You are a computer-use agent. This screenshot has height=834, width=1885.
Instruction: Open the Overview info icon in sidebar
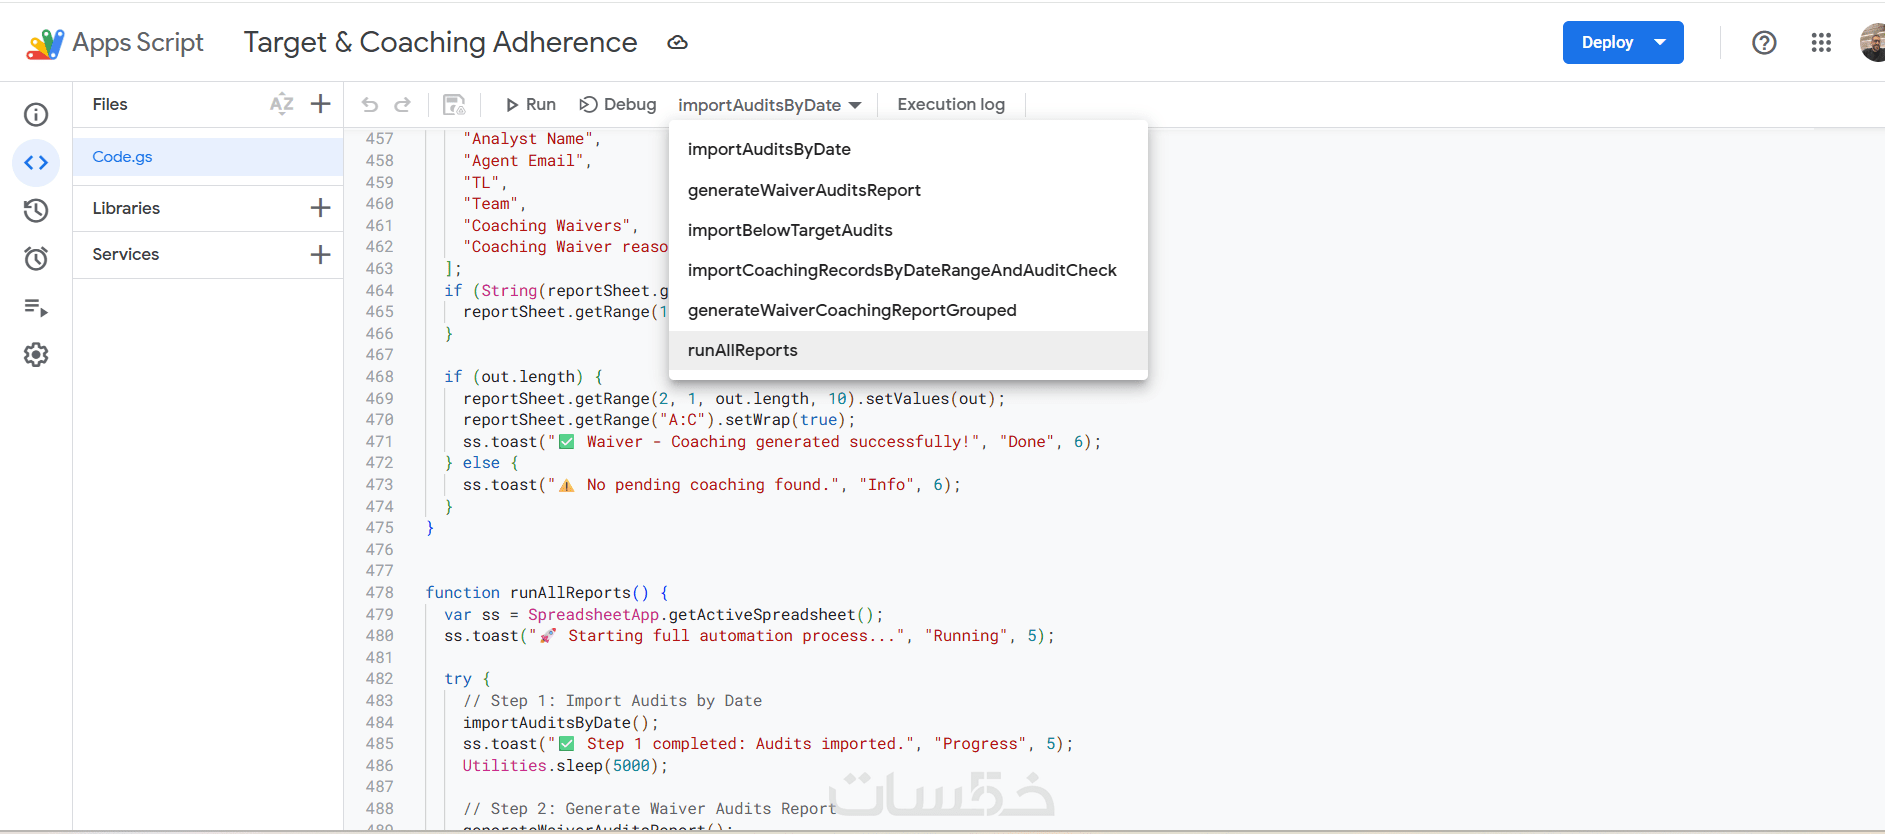[36, 115]
